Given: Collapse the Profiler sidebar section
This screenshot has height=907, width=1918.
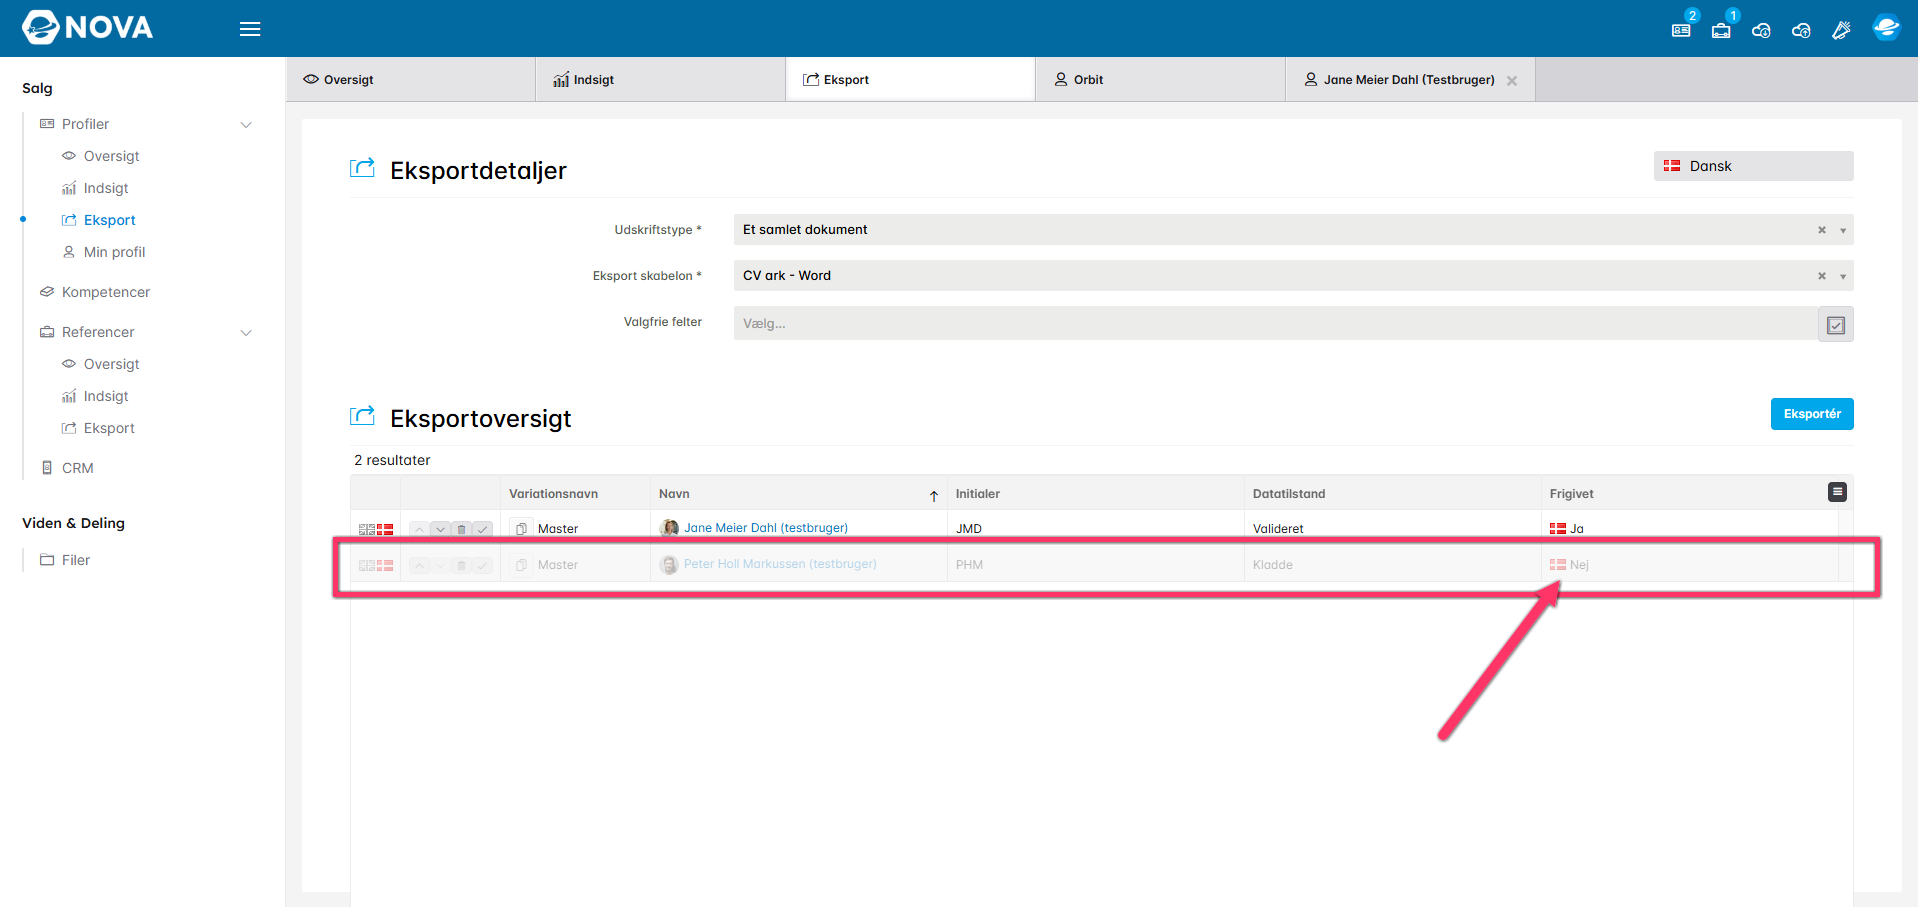Looking at the screenshot, I should 246,125.
